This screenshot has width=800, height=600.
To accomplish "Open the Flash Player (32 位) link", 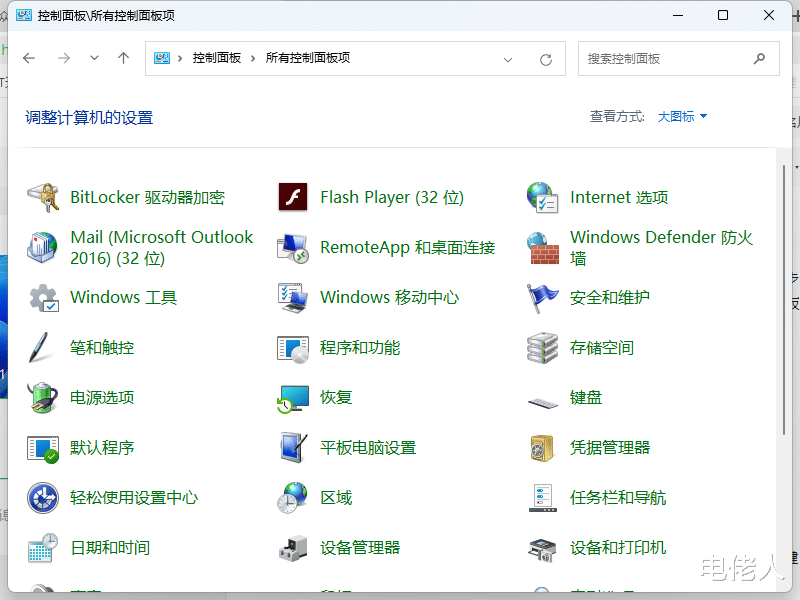I will point(392,197).
